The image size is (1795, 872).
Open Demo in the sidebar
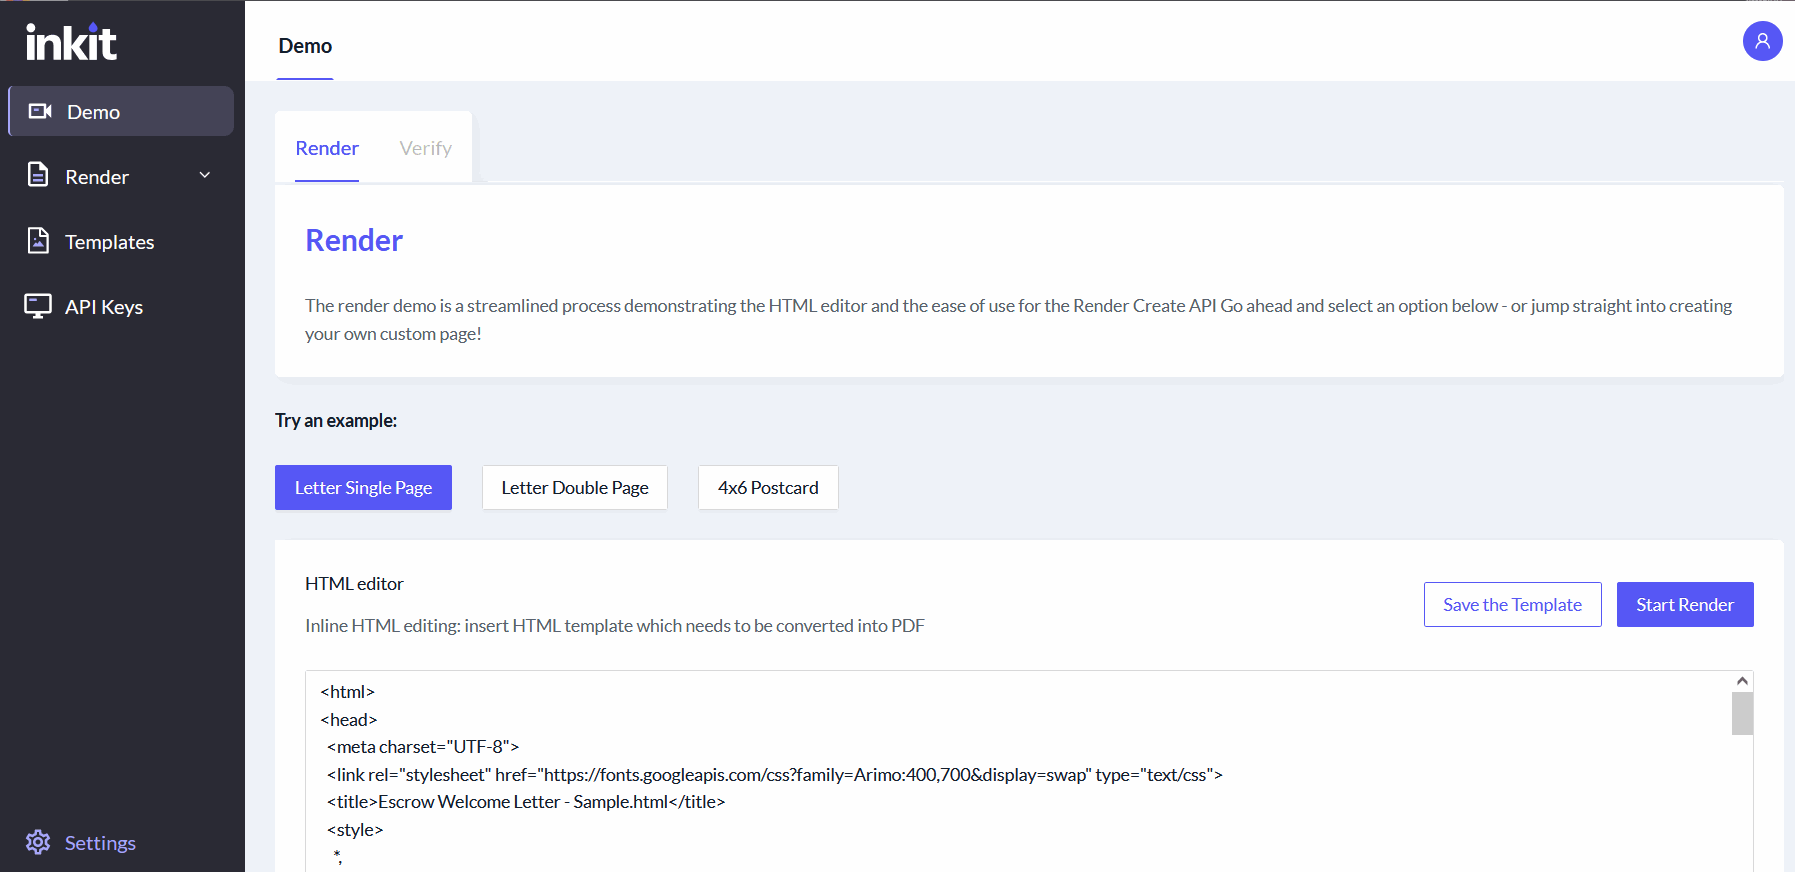pyautogui.click(x=121, y=111)
